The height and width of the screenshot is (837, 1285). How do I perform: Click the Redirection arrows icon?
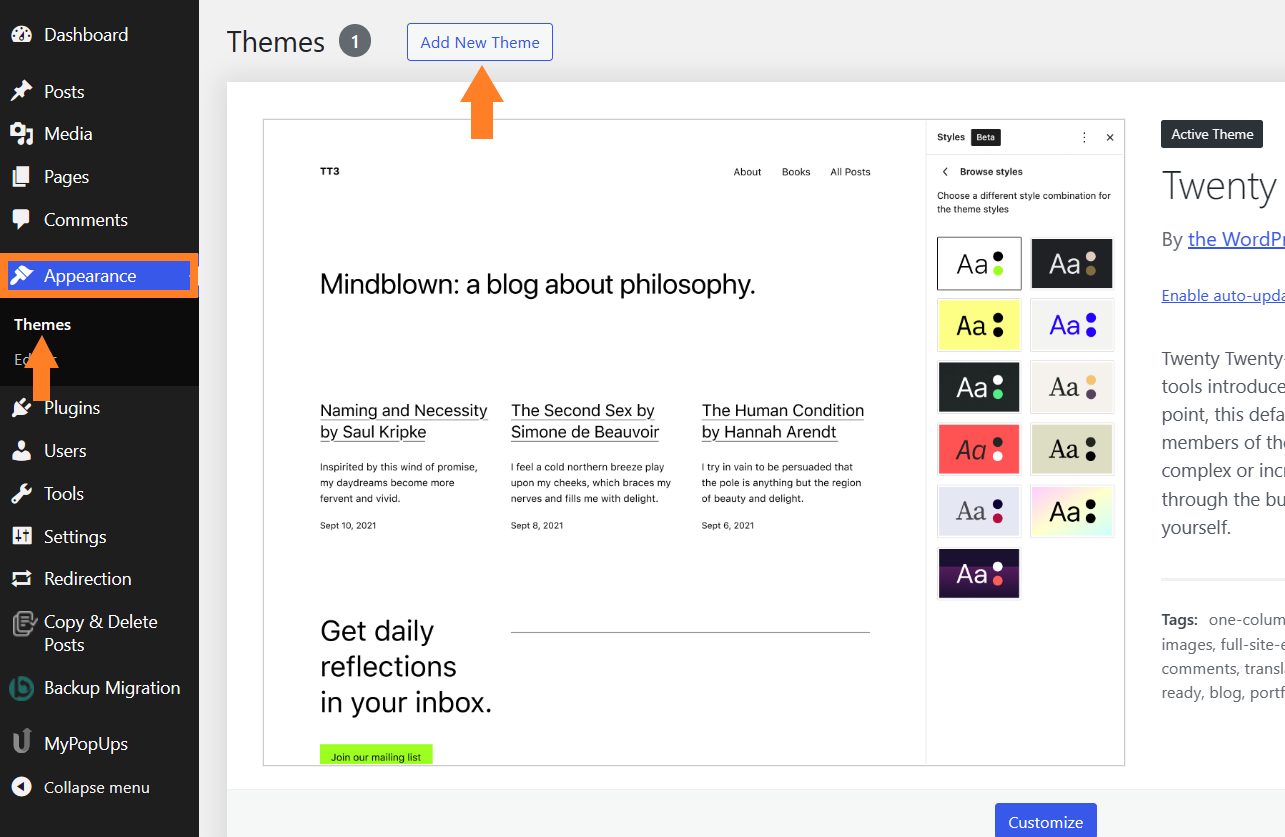[21, 579]
